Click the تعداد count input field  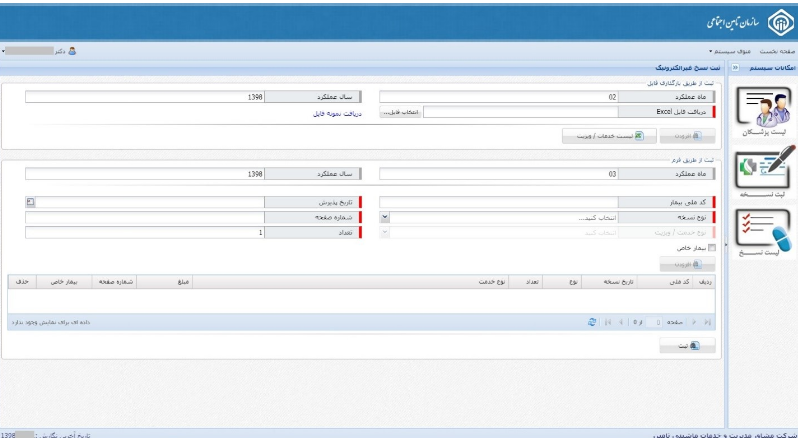tap(144, 233)
